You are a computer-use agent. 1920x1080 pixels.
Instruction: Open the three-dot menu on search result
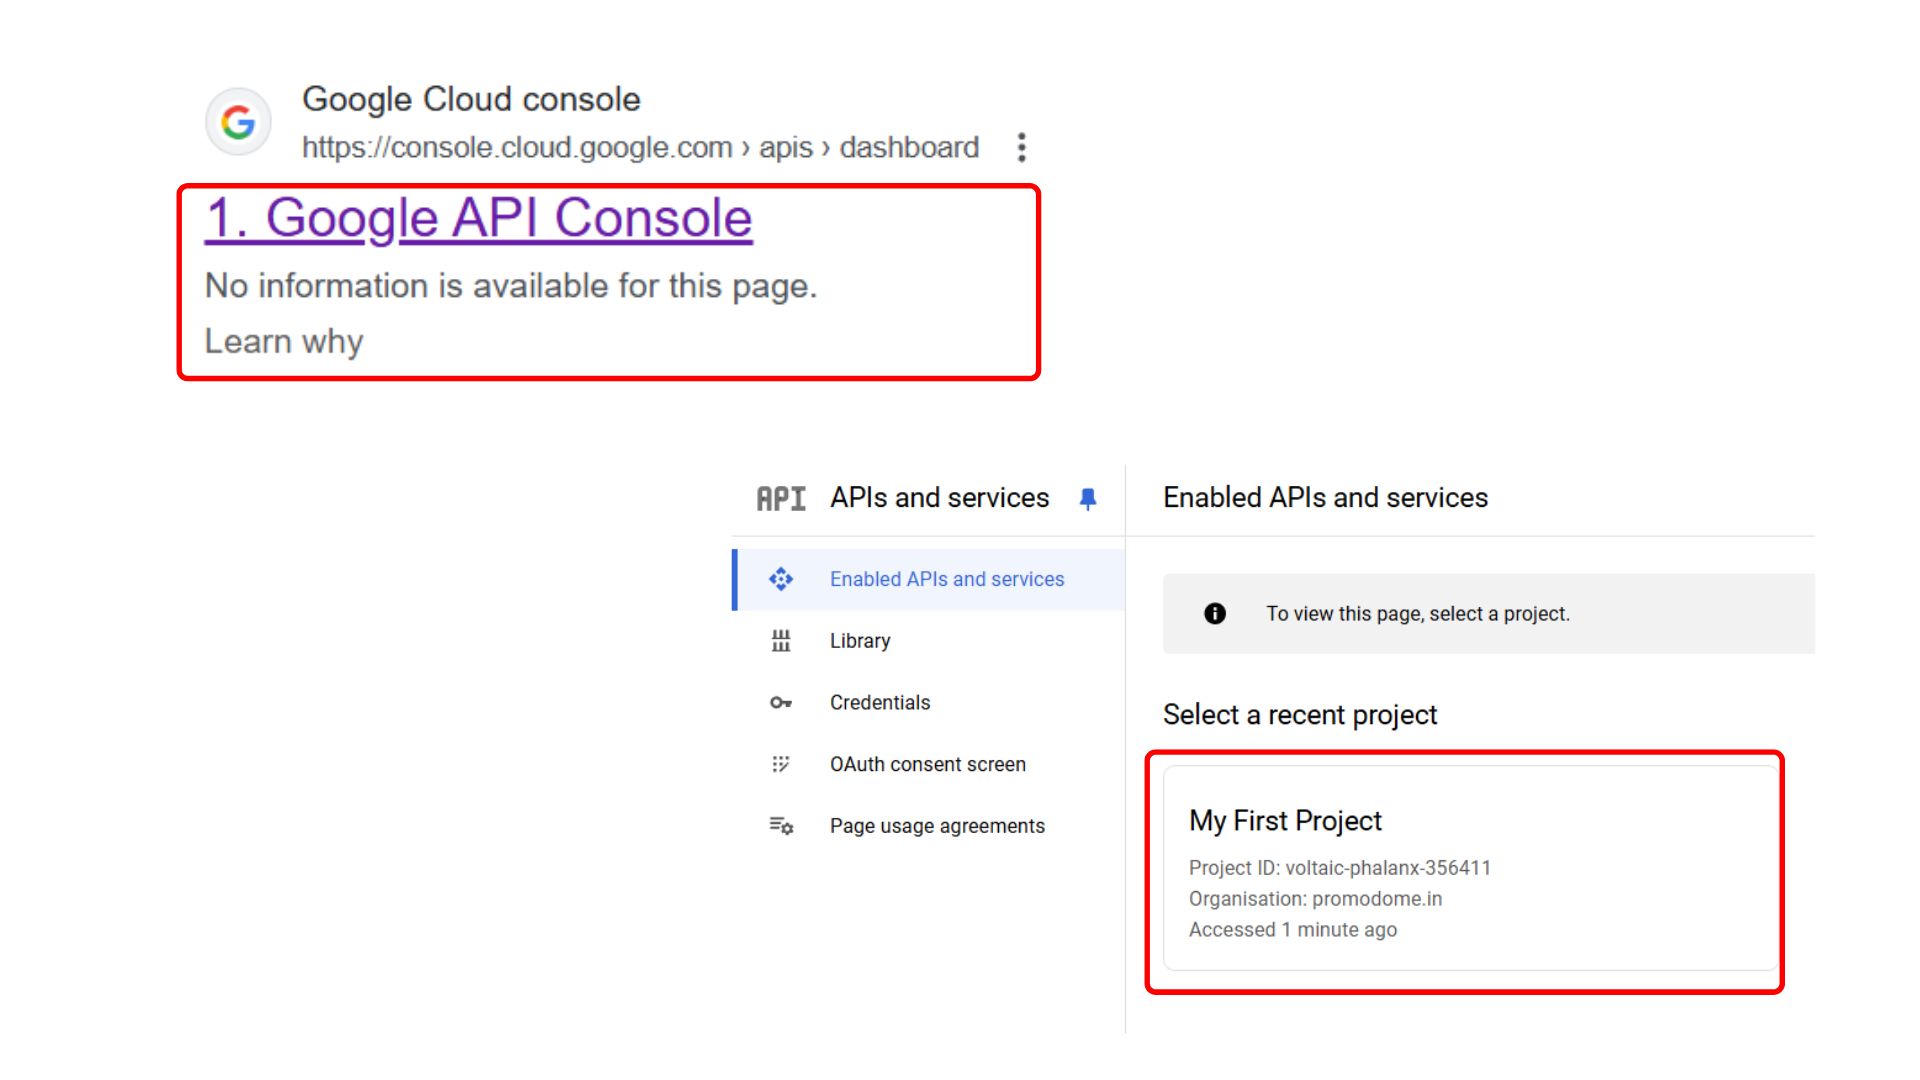[x=1021, y=147]
